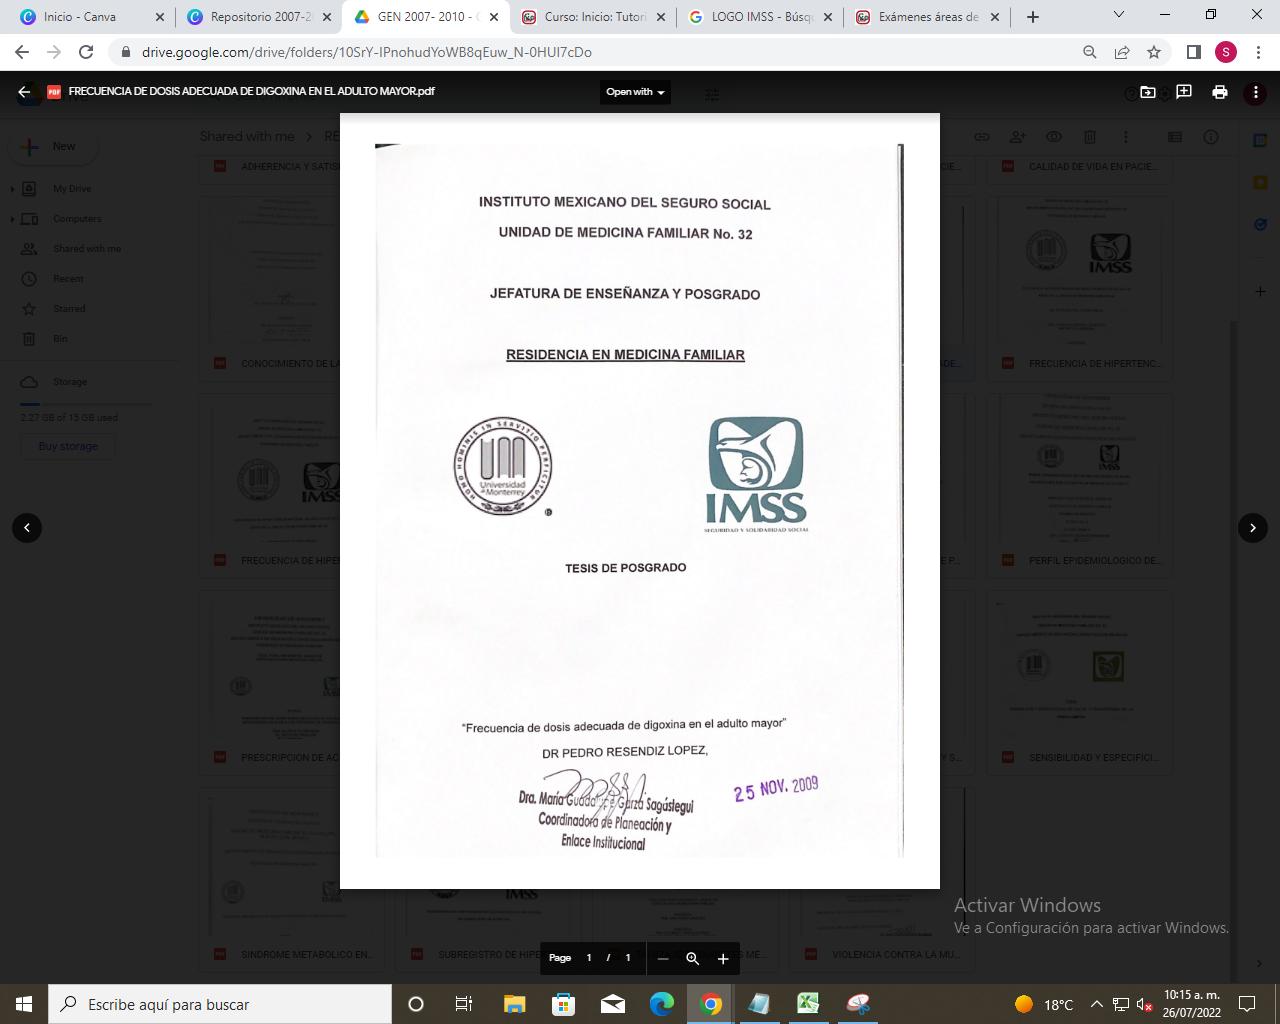Go to the next file with right arrow

(1253, 528)
